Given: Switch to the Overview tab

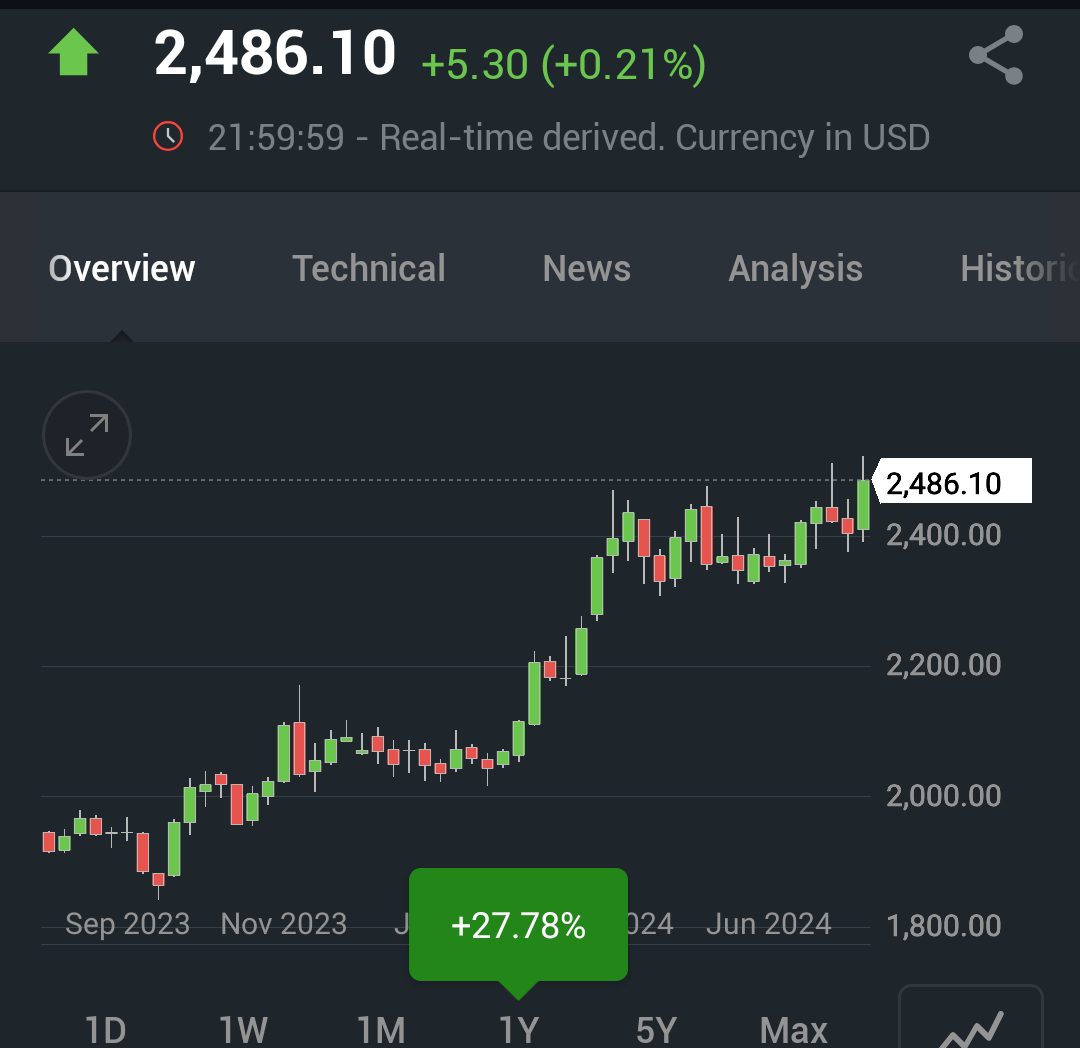Looking at the screenshot, I should (122, 268).
